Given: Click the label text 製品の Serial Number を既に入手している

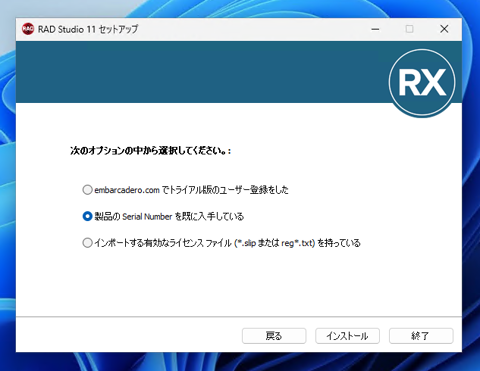Looking at the screenshot, I should pos(169,217).
